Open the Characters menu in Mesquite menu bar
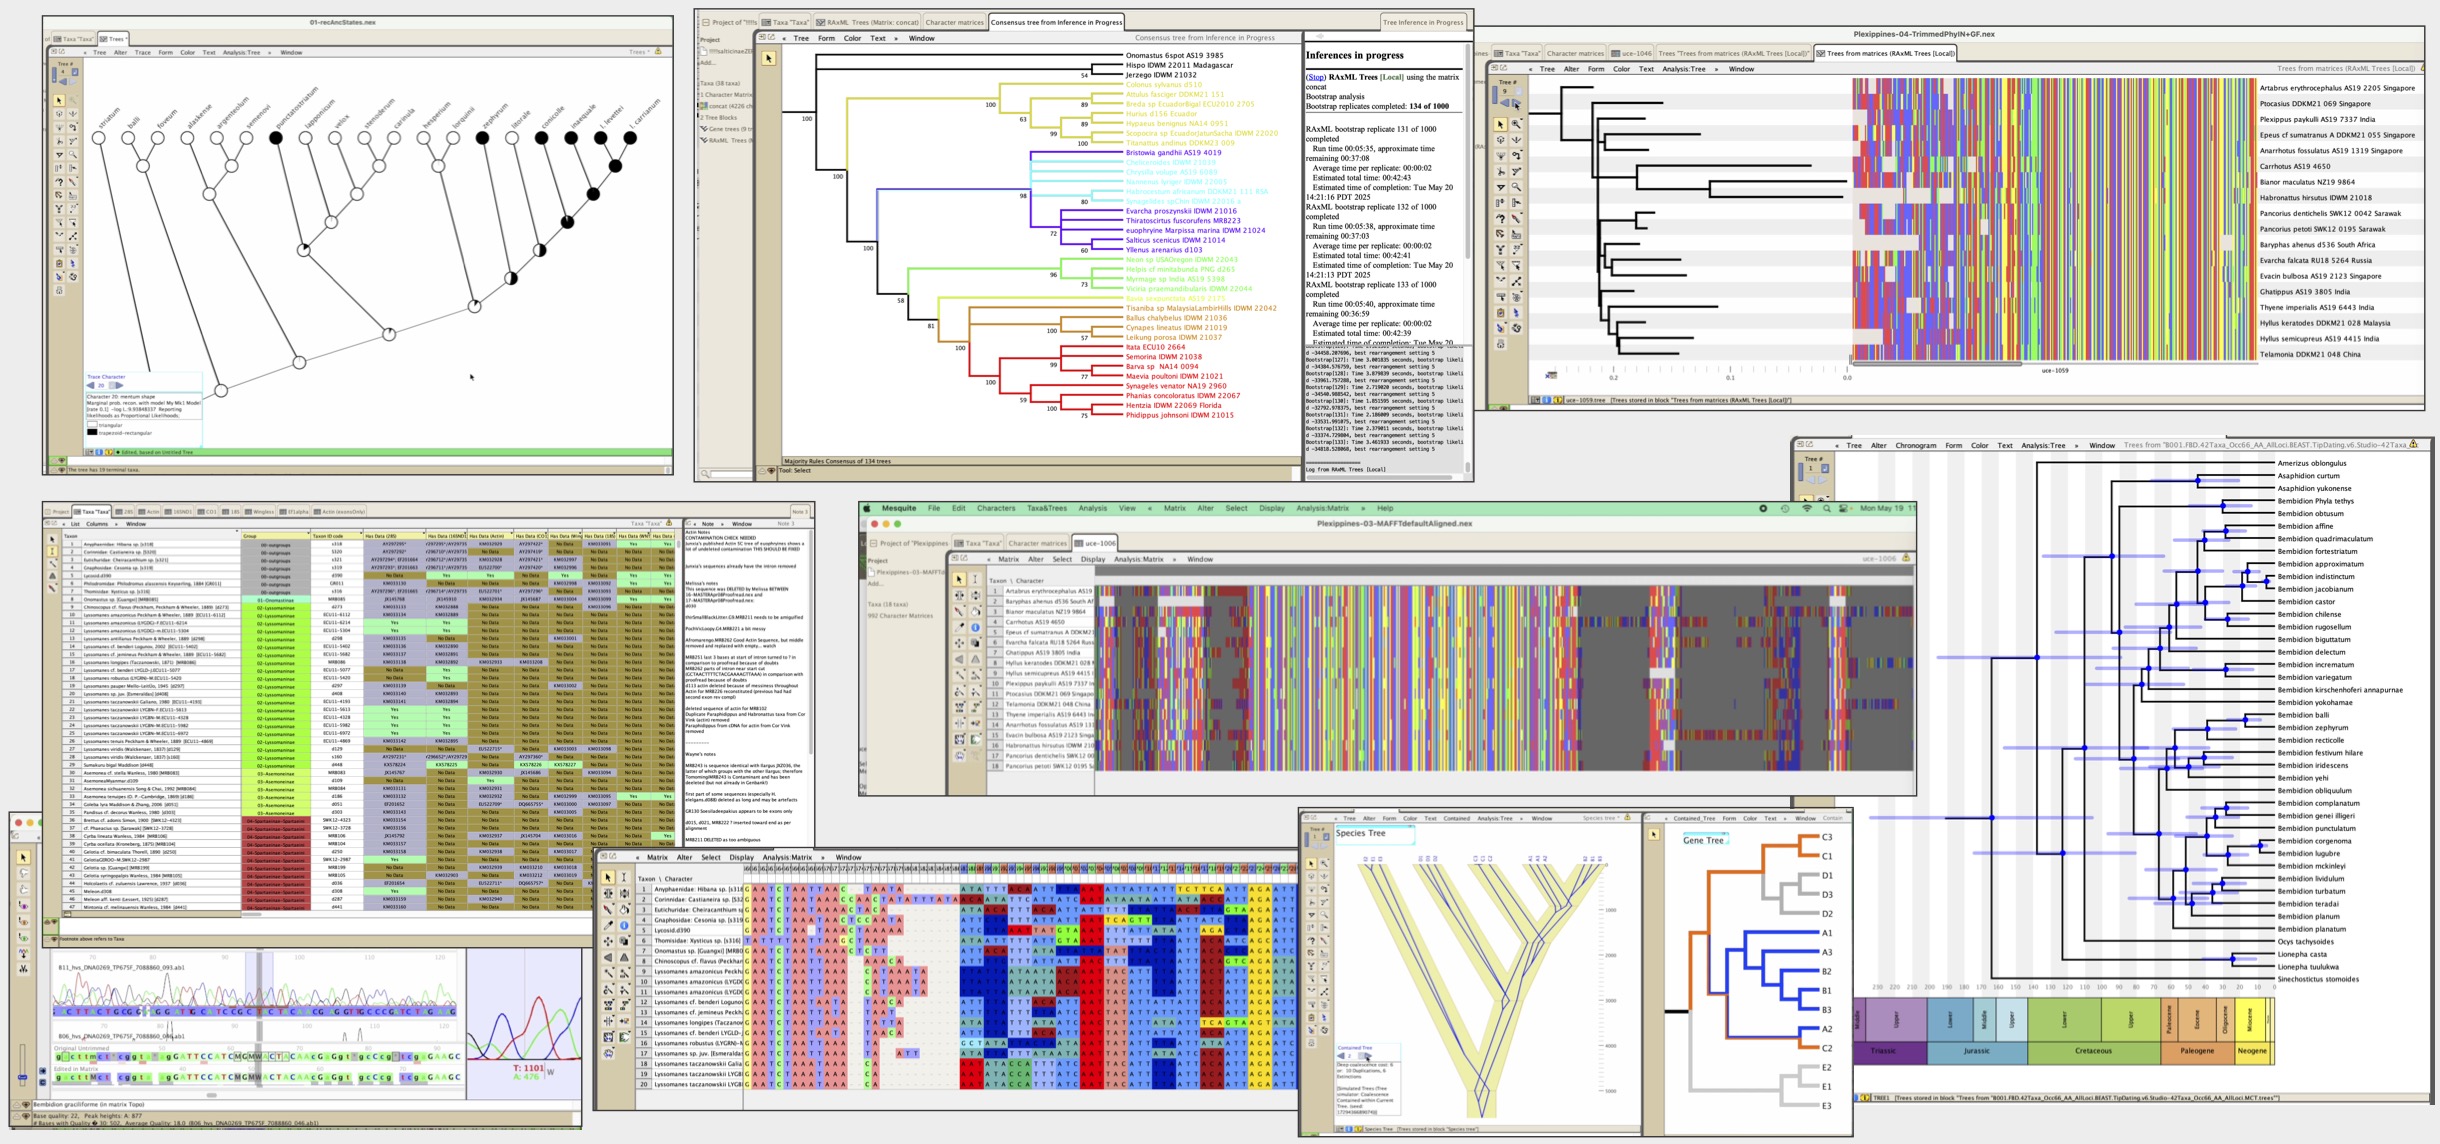Screen dimensions: 2440x1144 (x=995, y=509)
